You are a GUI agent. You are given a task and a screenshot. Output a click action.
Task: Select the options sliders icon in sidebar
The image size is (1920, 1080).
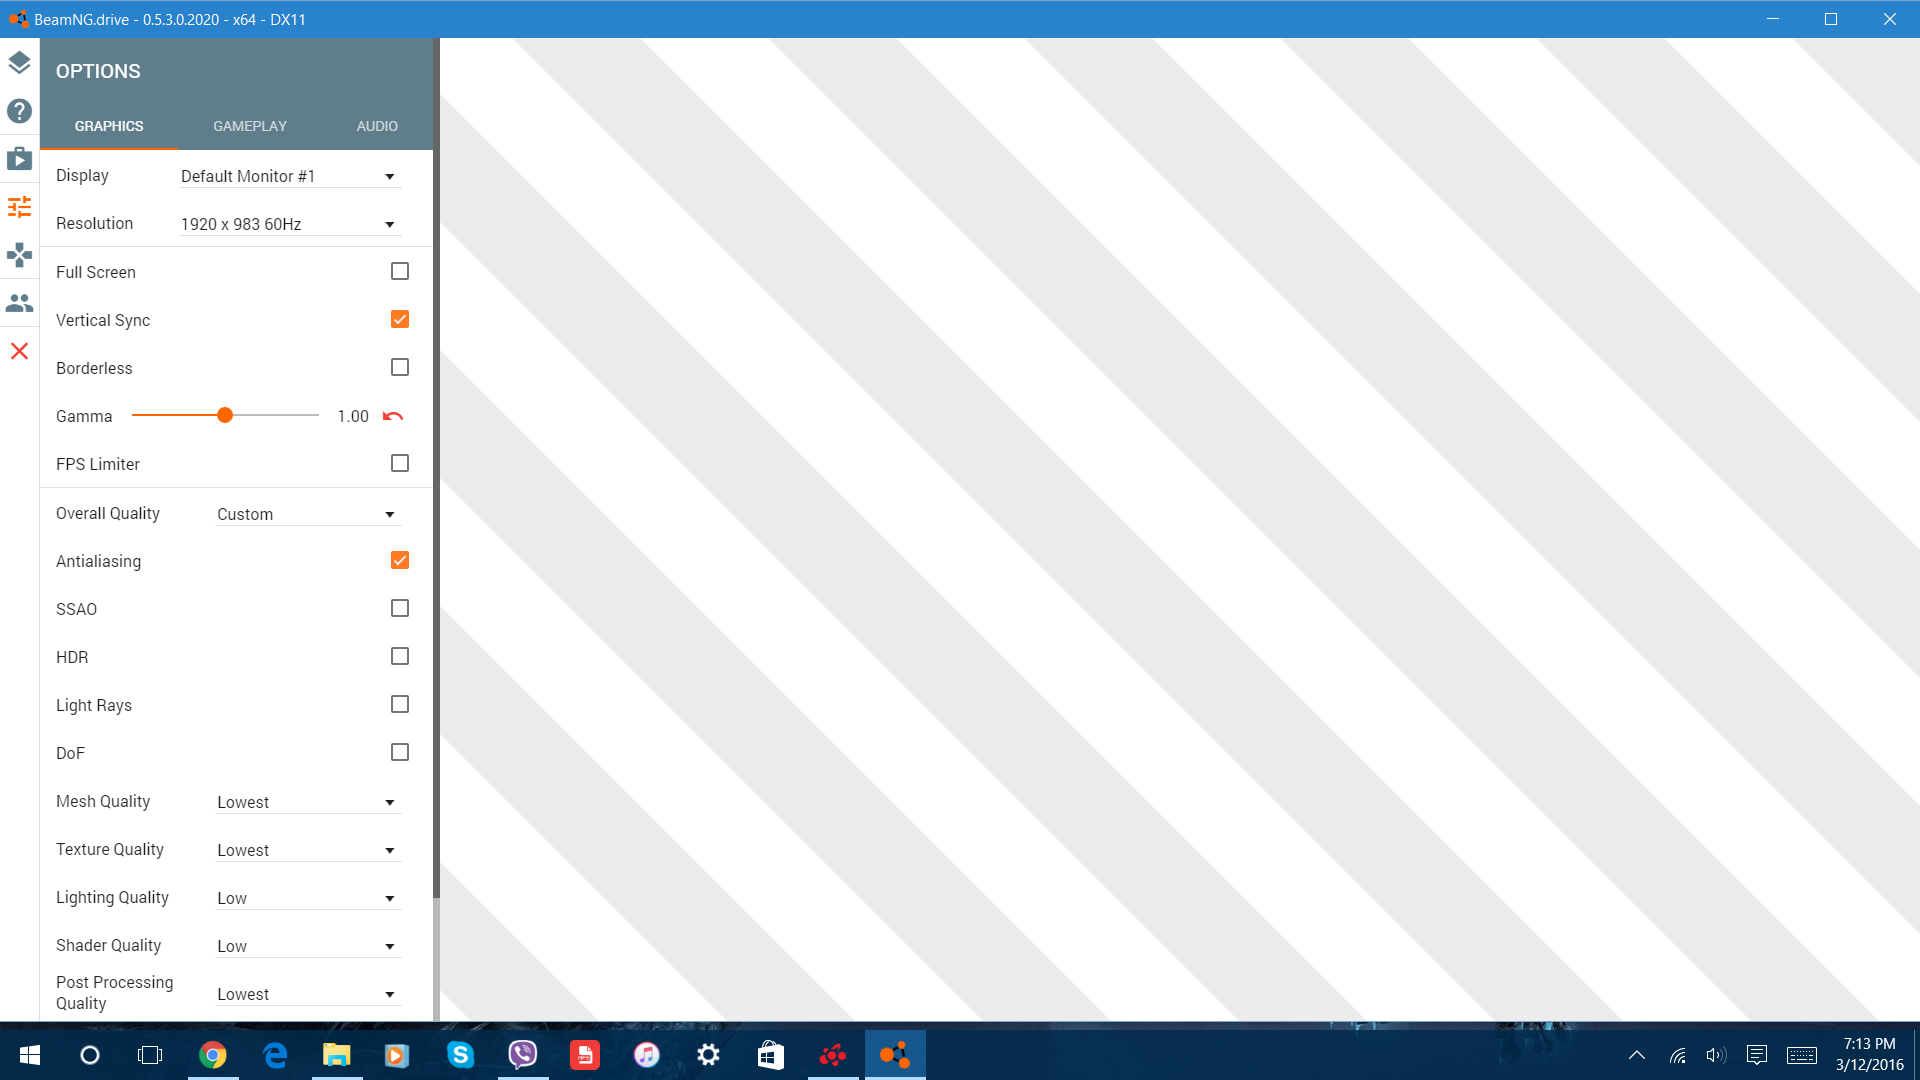19,207
